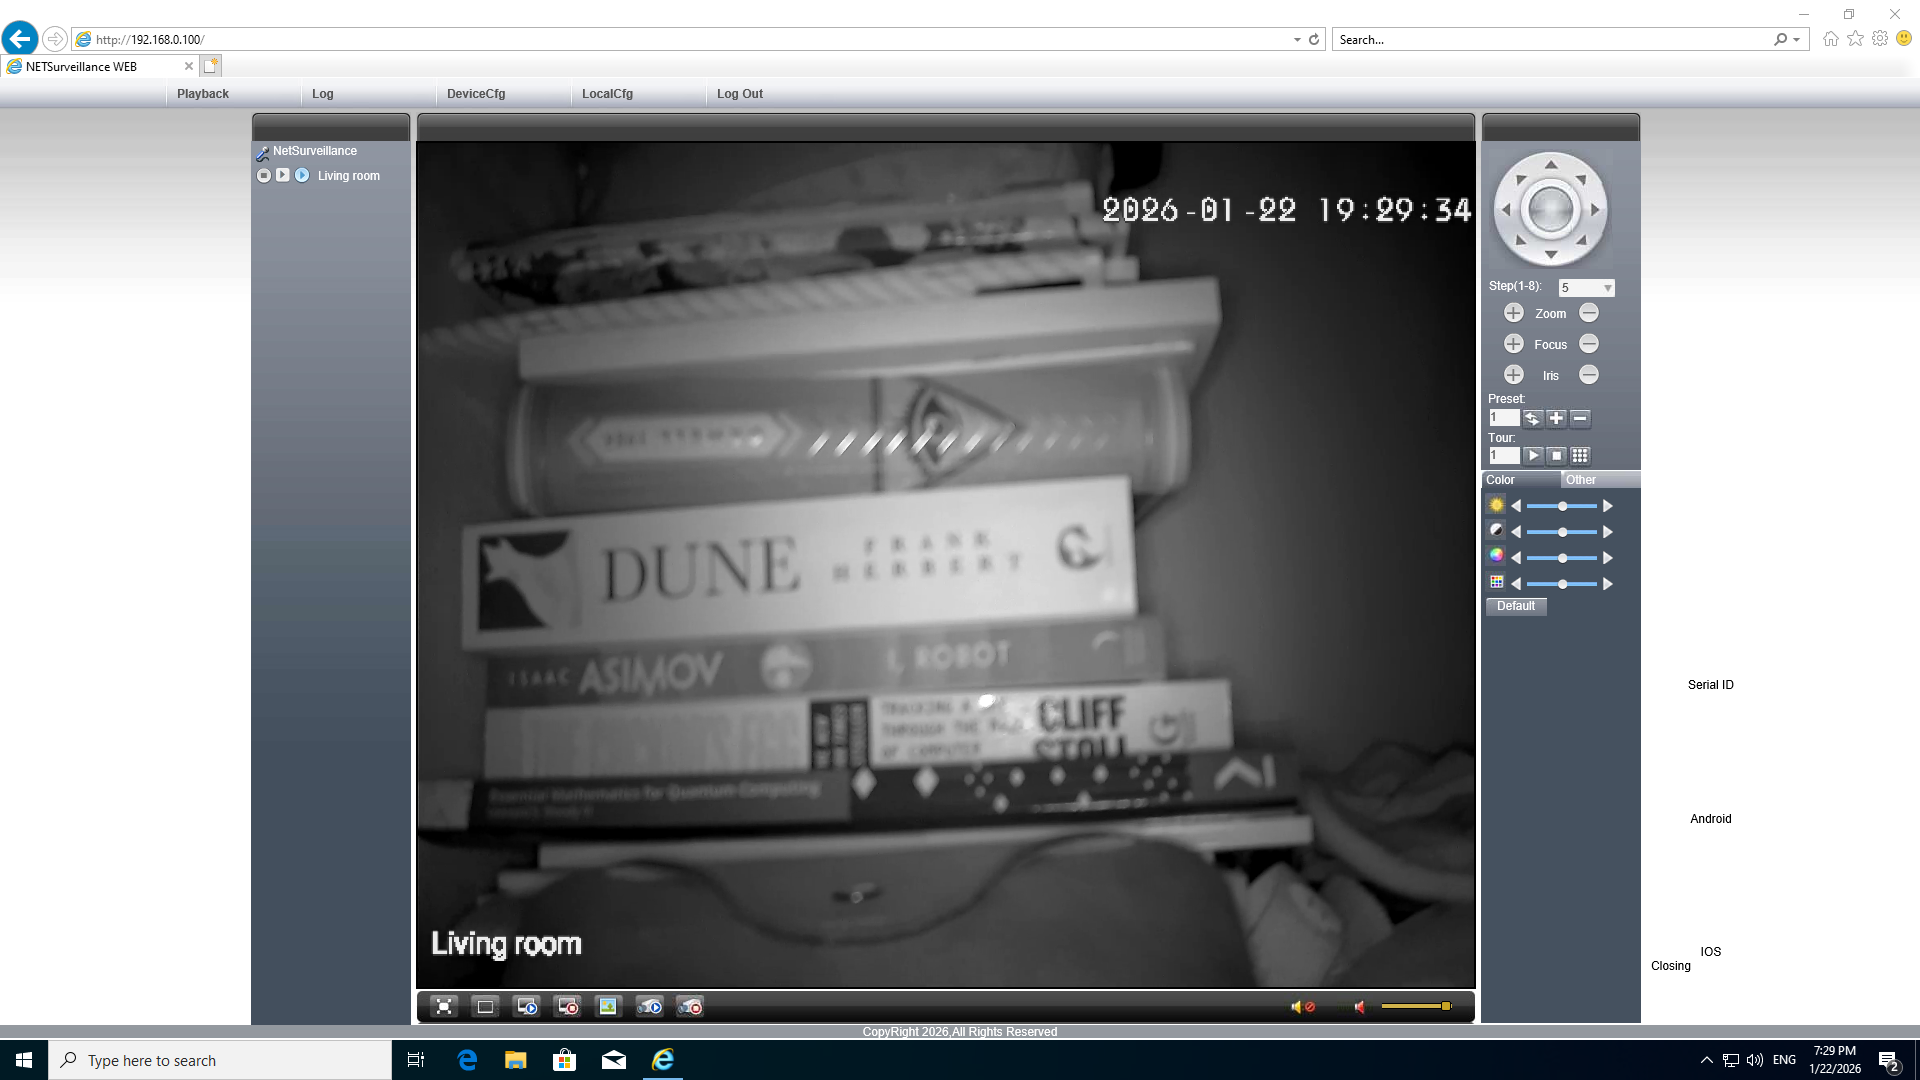Toggle main stream play for Living room
Image resolution: width=1920 pixels, height=1080 pixels.
[283, 175]
